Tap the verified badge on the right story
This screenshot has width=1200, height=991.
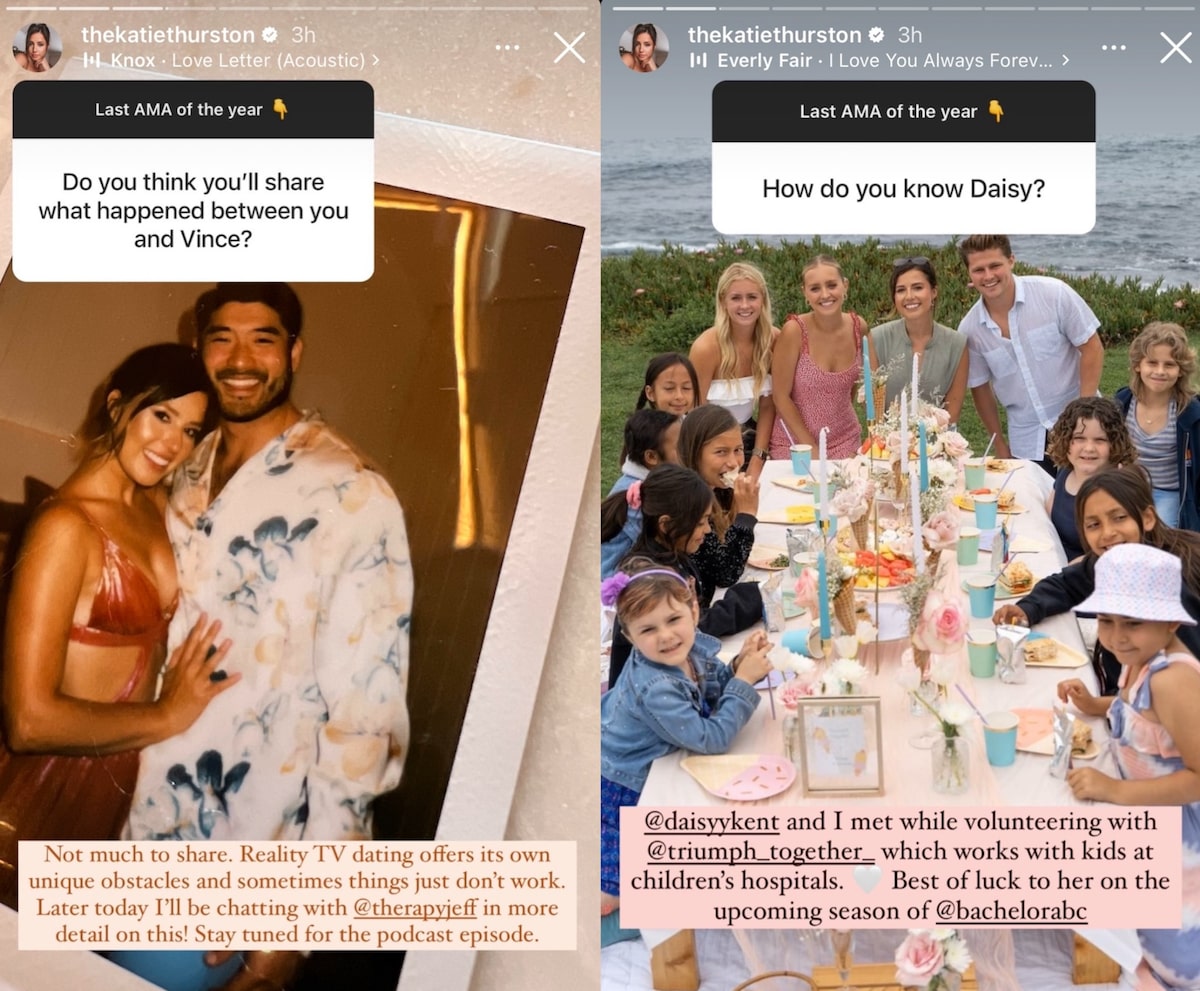877,35
